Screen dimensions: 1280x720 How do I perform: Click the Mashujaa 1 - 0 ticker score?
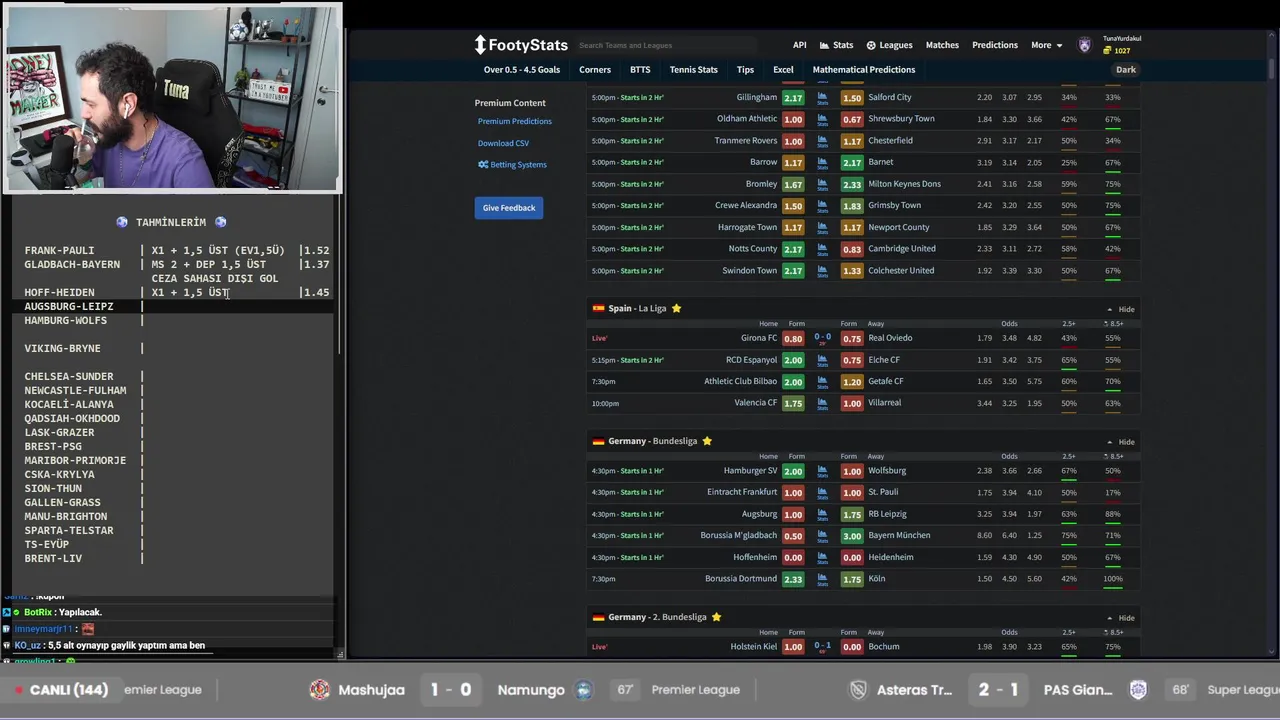(x=451, y=690)
